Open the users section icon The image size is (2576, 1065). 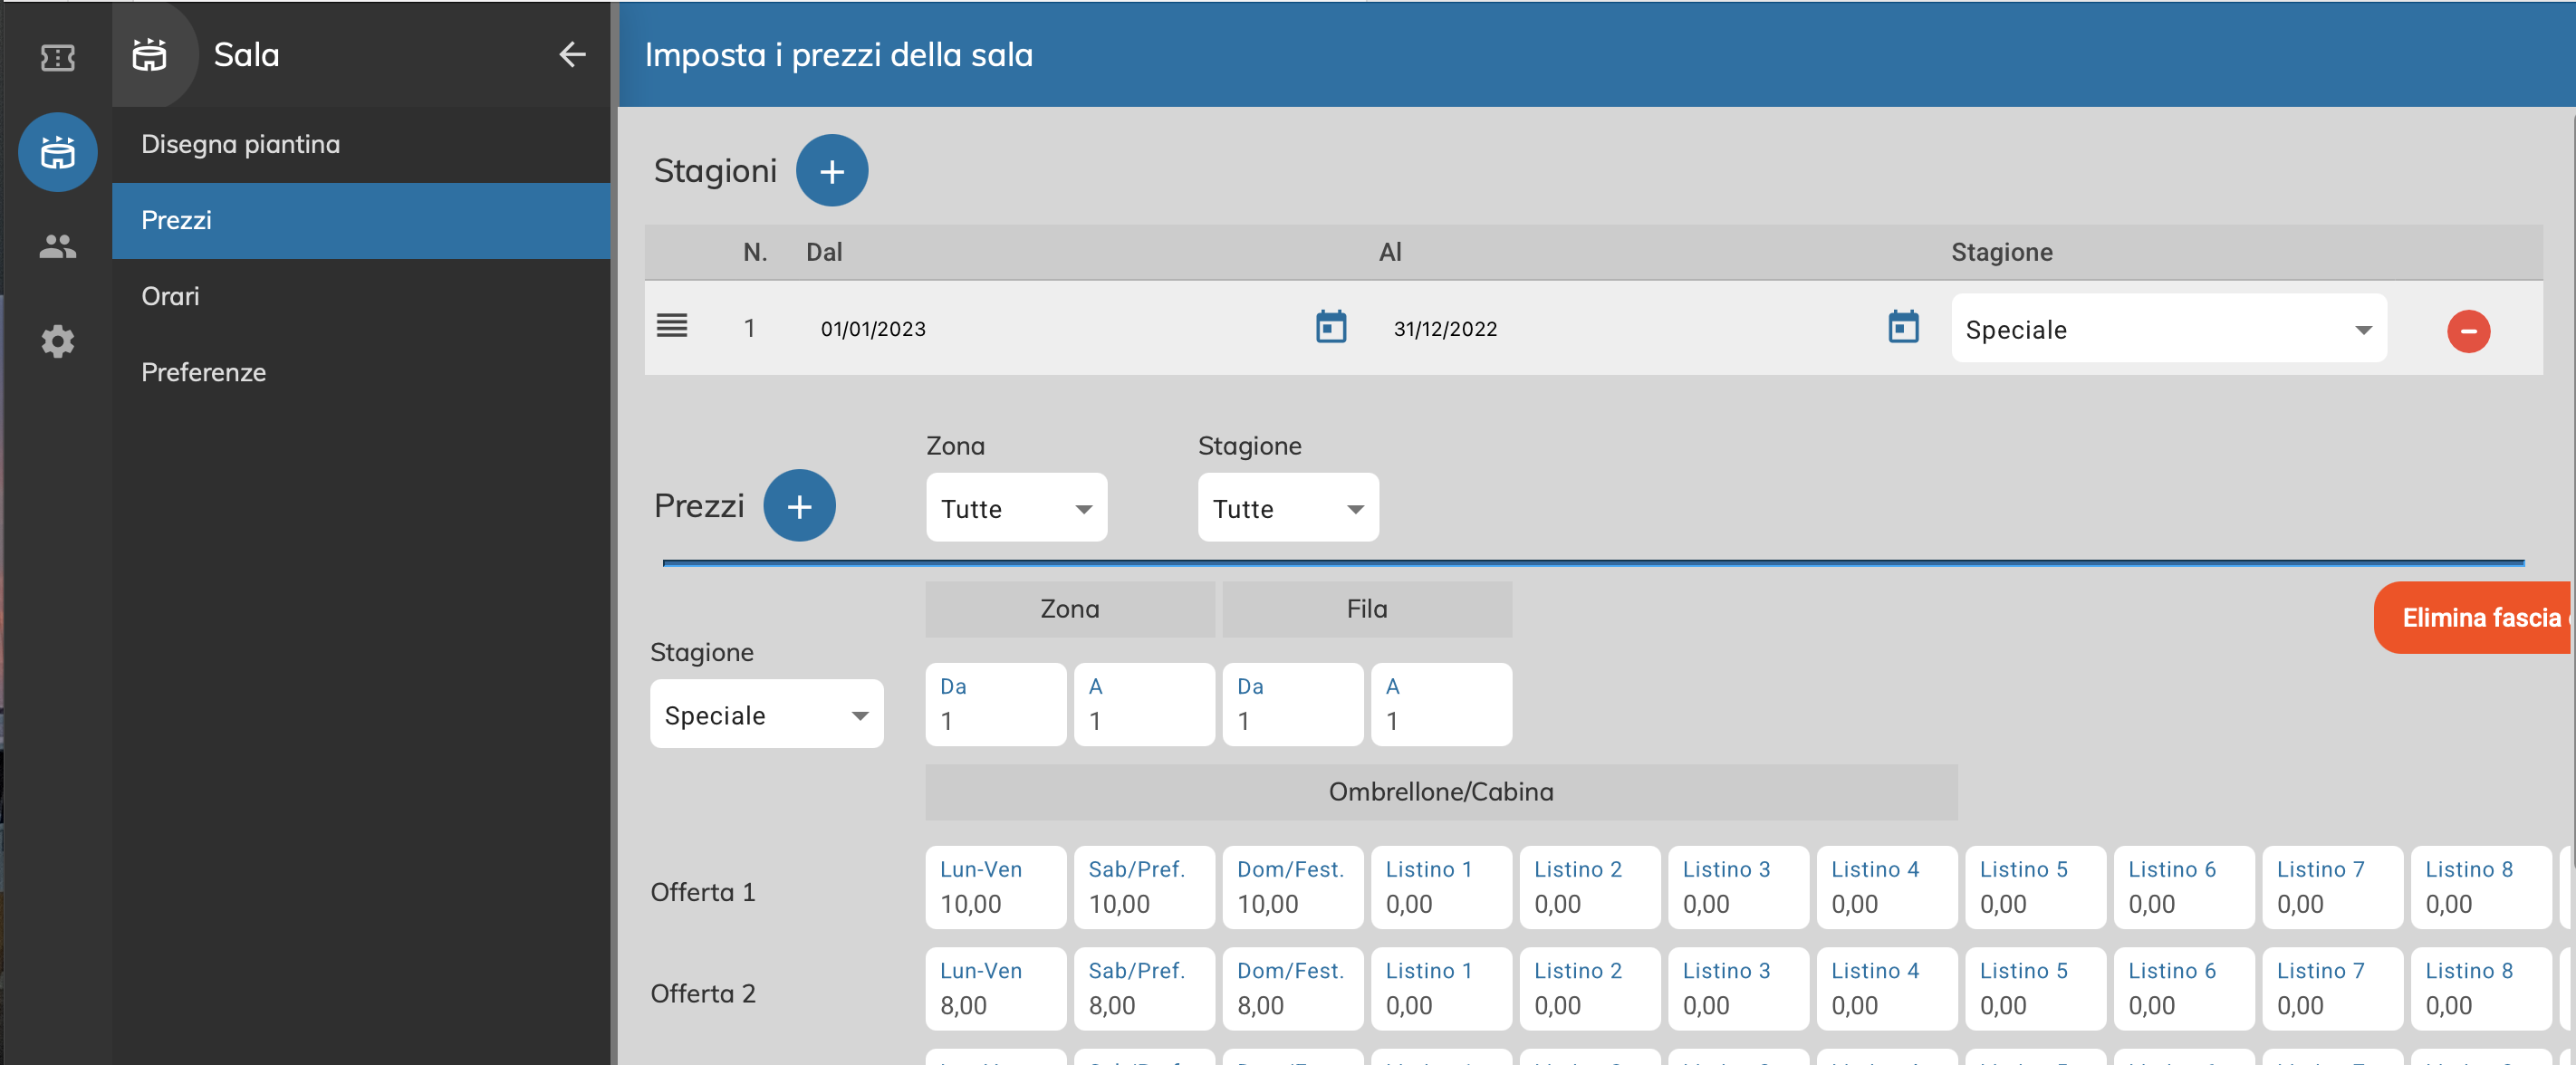pyautogui.click(x=57, y=246)
